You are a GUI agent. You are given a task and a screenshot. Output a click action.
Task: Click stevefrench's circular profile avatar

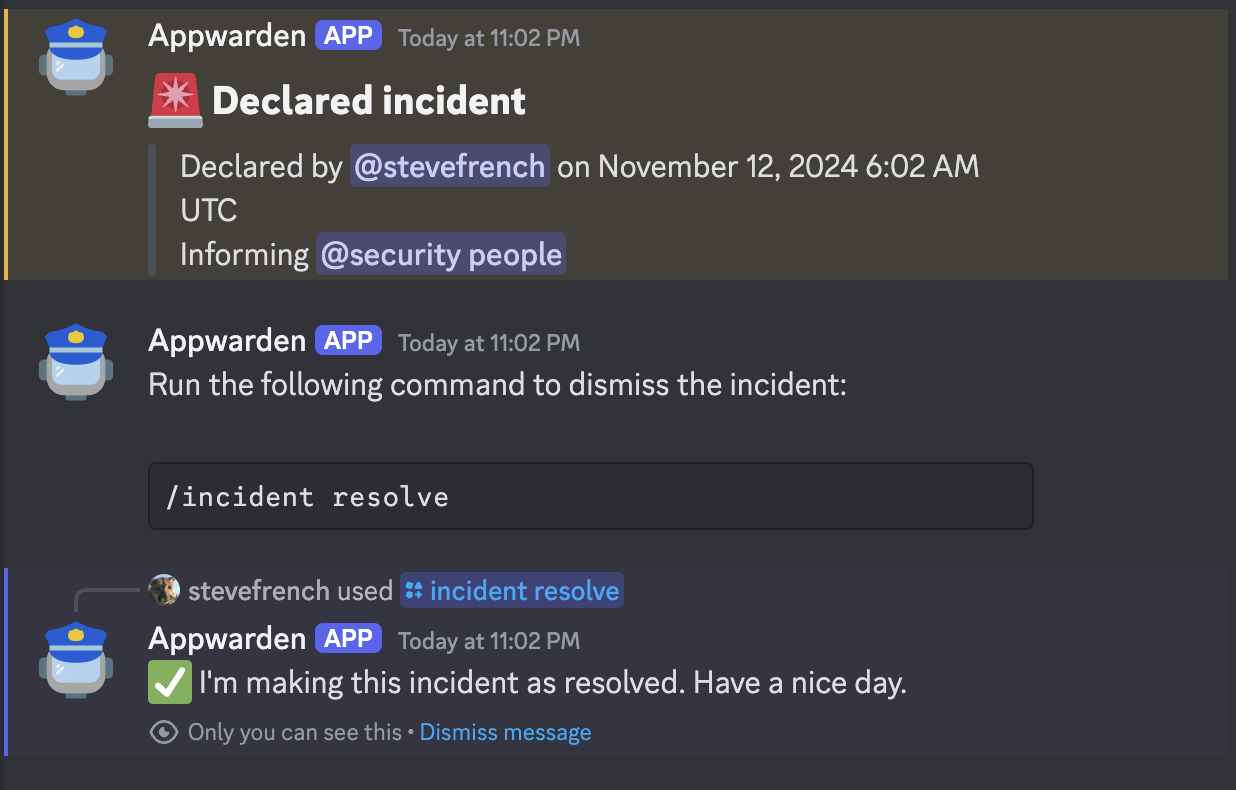(165, 590)
